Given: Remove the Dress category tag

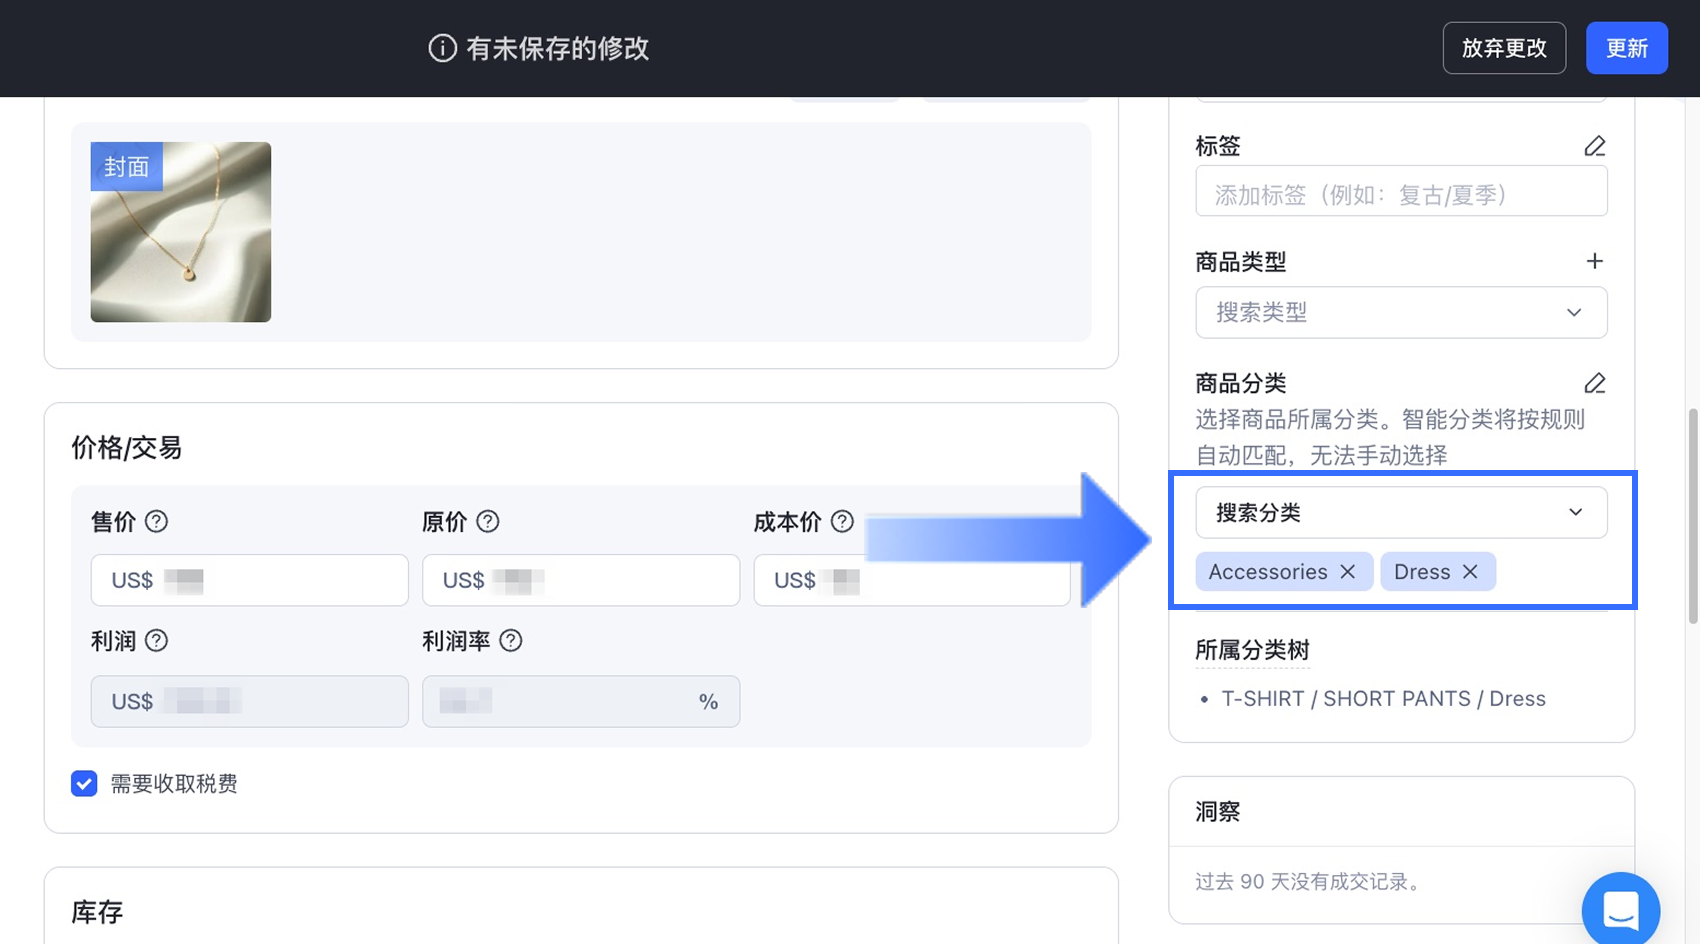Looking at the screenshot, I should point(1470,571).
